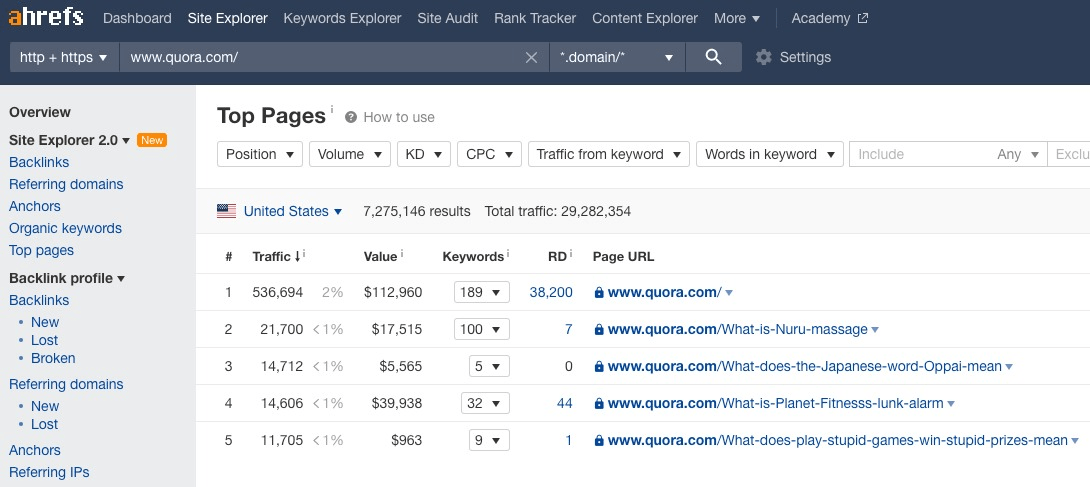1090x487 pixels.
Task: Expand the 32 keywords dropdown
Action: pos(485,403)
